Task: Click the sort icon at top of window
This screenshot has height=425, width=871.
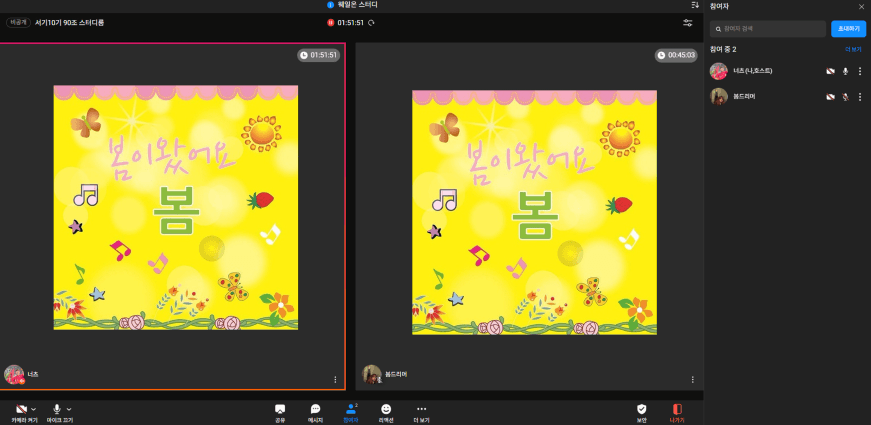Action: (695, 5)
